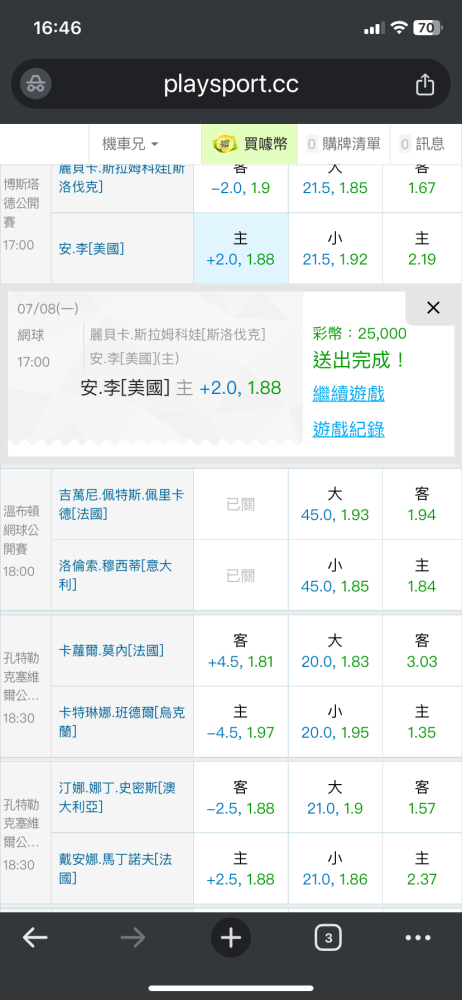Select 主 −4.5, 1.97 handicap
Screen dimensions: 462x1000
pyautogui.click(x=241, y=723)
